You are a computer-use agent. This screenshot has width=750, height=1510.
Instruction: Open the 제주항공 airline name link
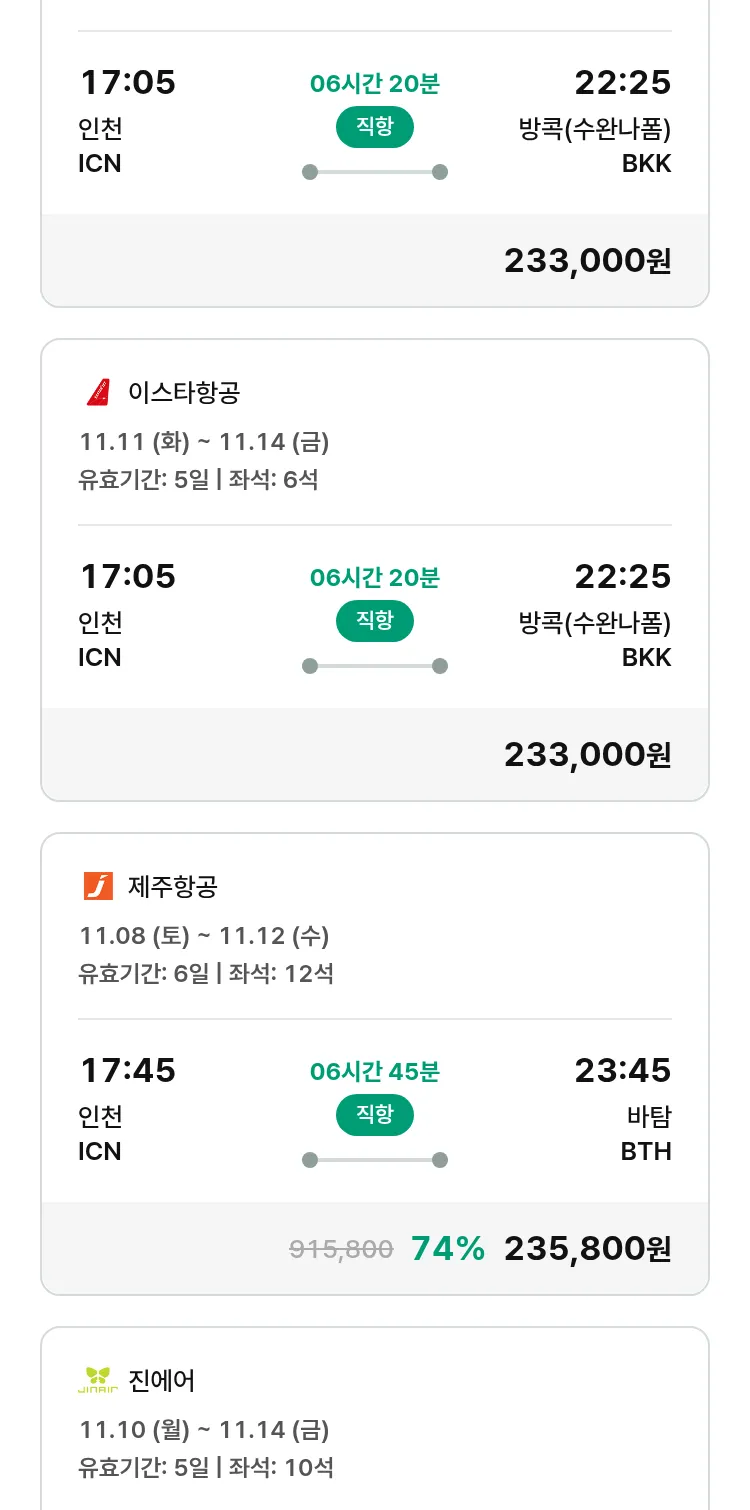[173, 886]
